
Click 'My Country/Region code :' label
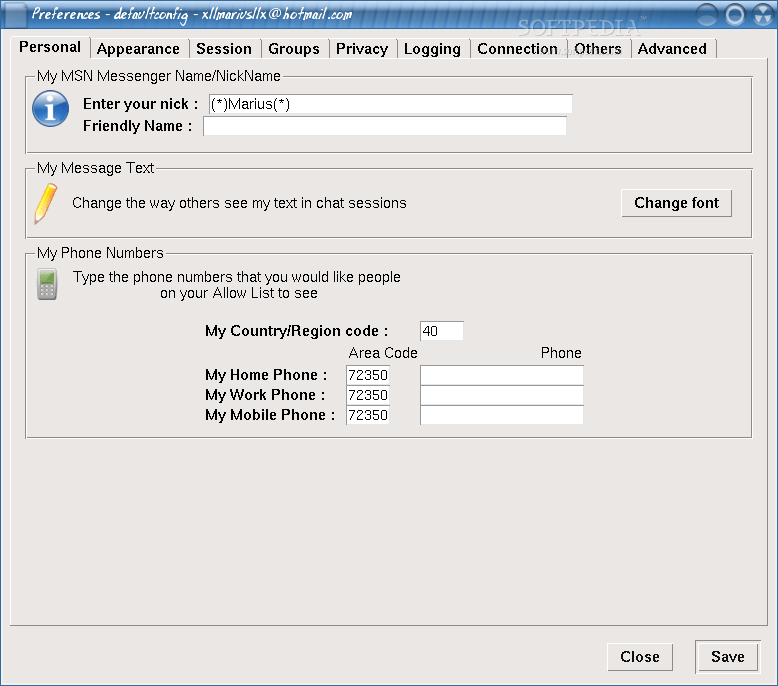click(x=297, y=331)
